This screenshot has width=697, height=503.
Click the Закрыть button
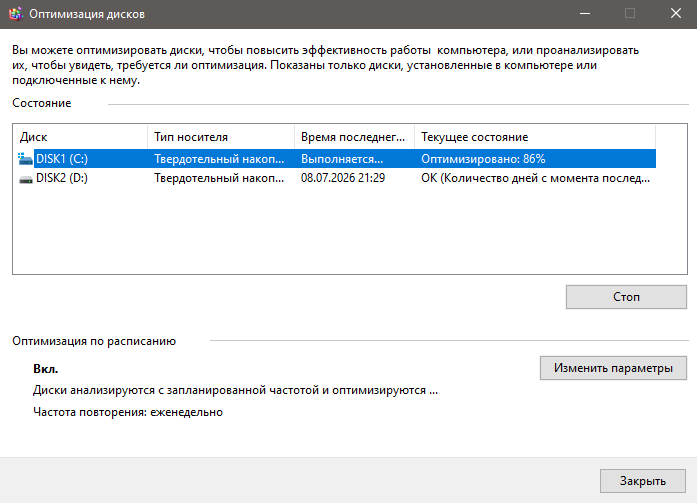pos(642,481)
